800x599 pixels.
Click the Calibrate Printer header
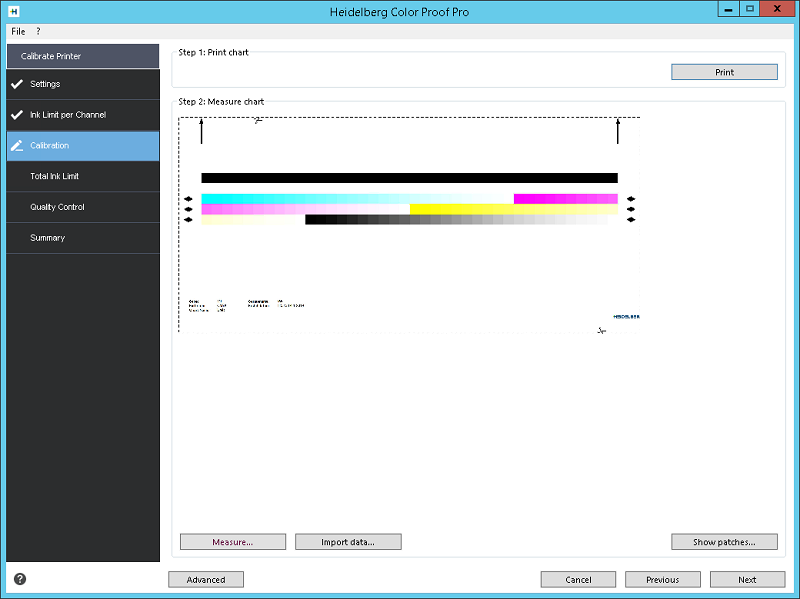(x=83, y=56)
